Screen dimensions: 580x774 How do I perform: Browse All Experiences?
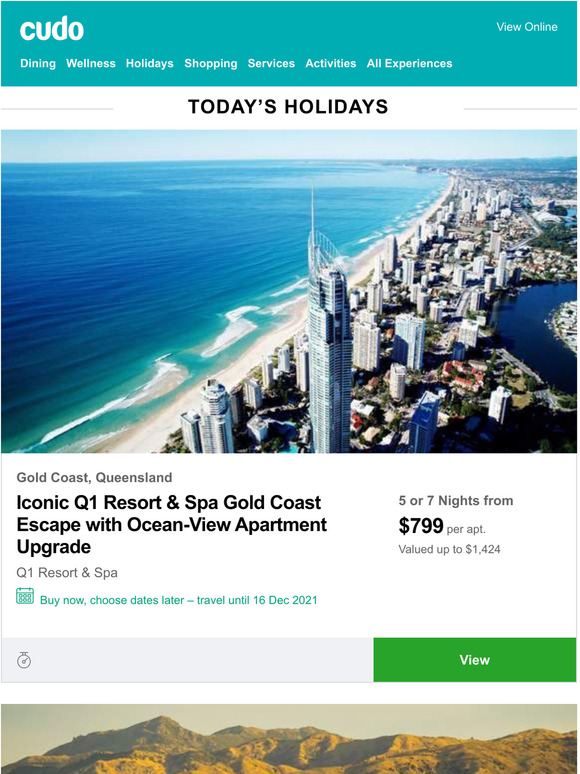(409, 63)
